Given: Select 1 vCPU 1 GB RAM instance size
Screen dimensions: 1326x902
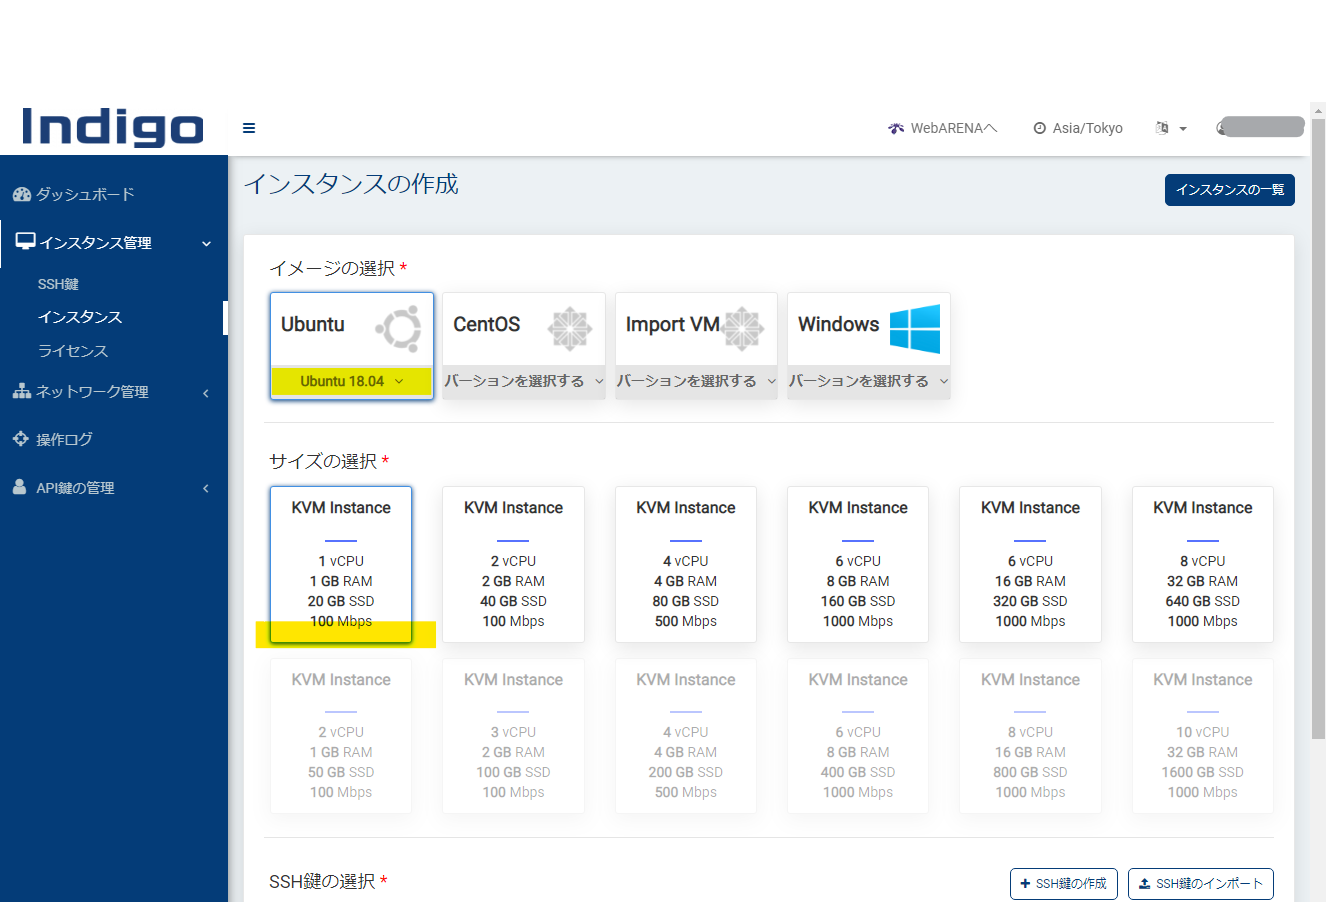Looking at the screenshot, I should pyautogui.click(x=341, y=564).
